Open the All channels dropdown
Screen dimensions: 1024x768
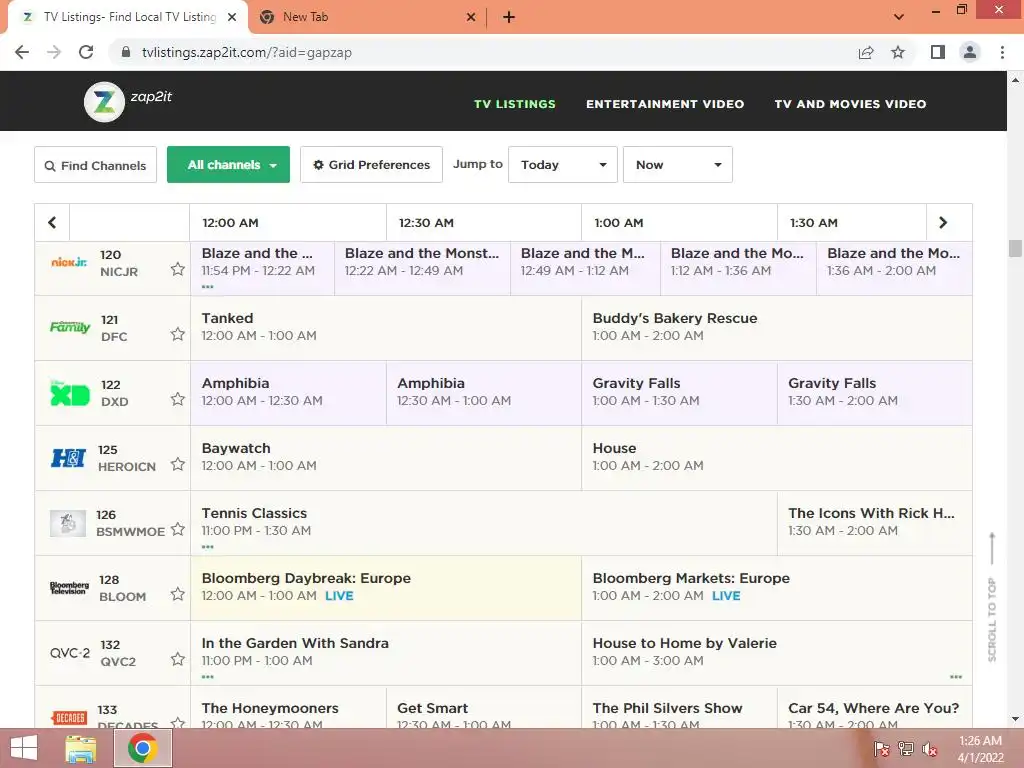coord(229,165)
